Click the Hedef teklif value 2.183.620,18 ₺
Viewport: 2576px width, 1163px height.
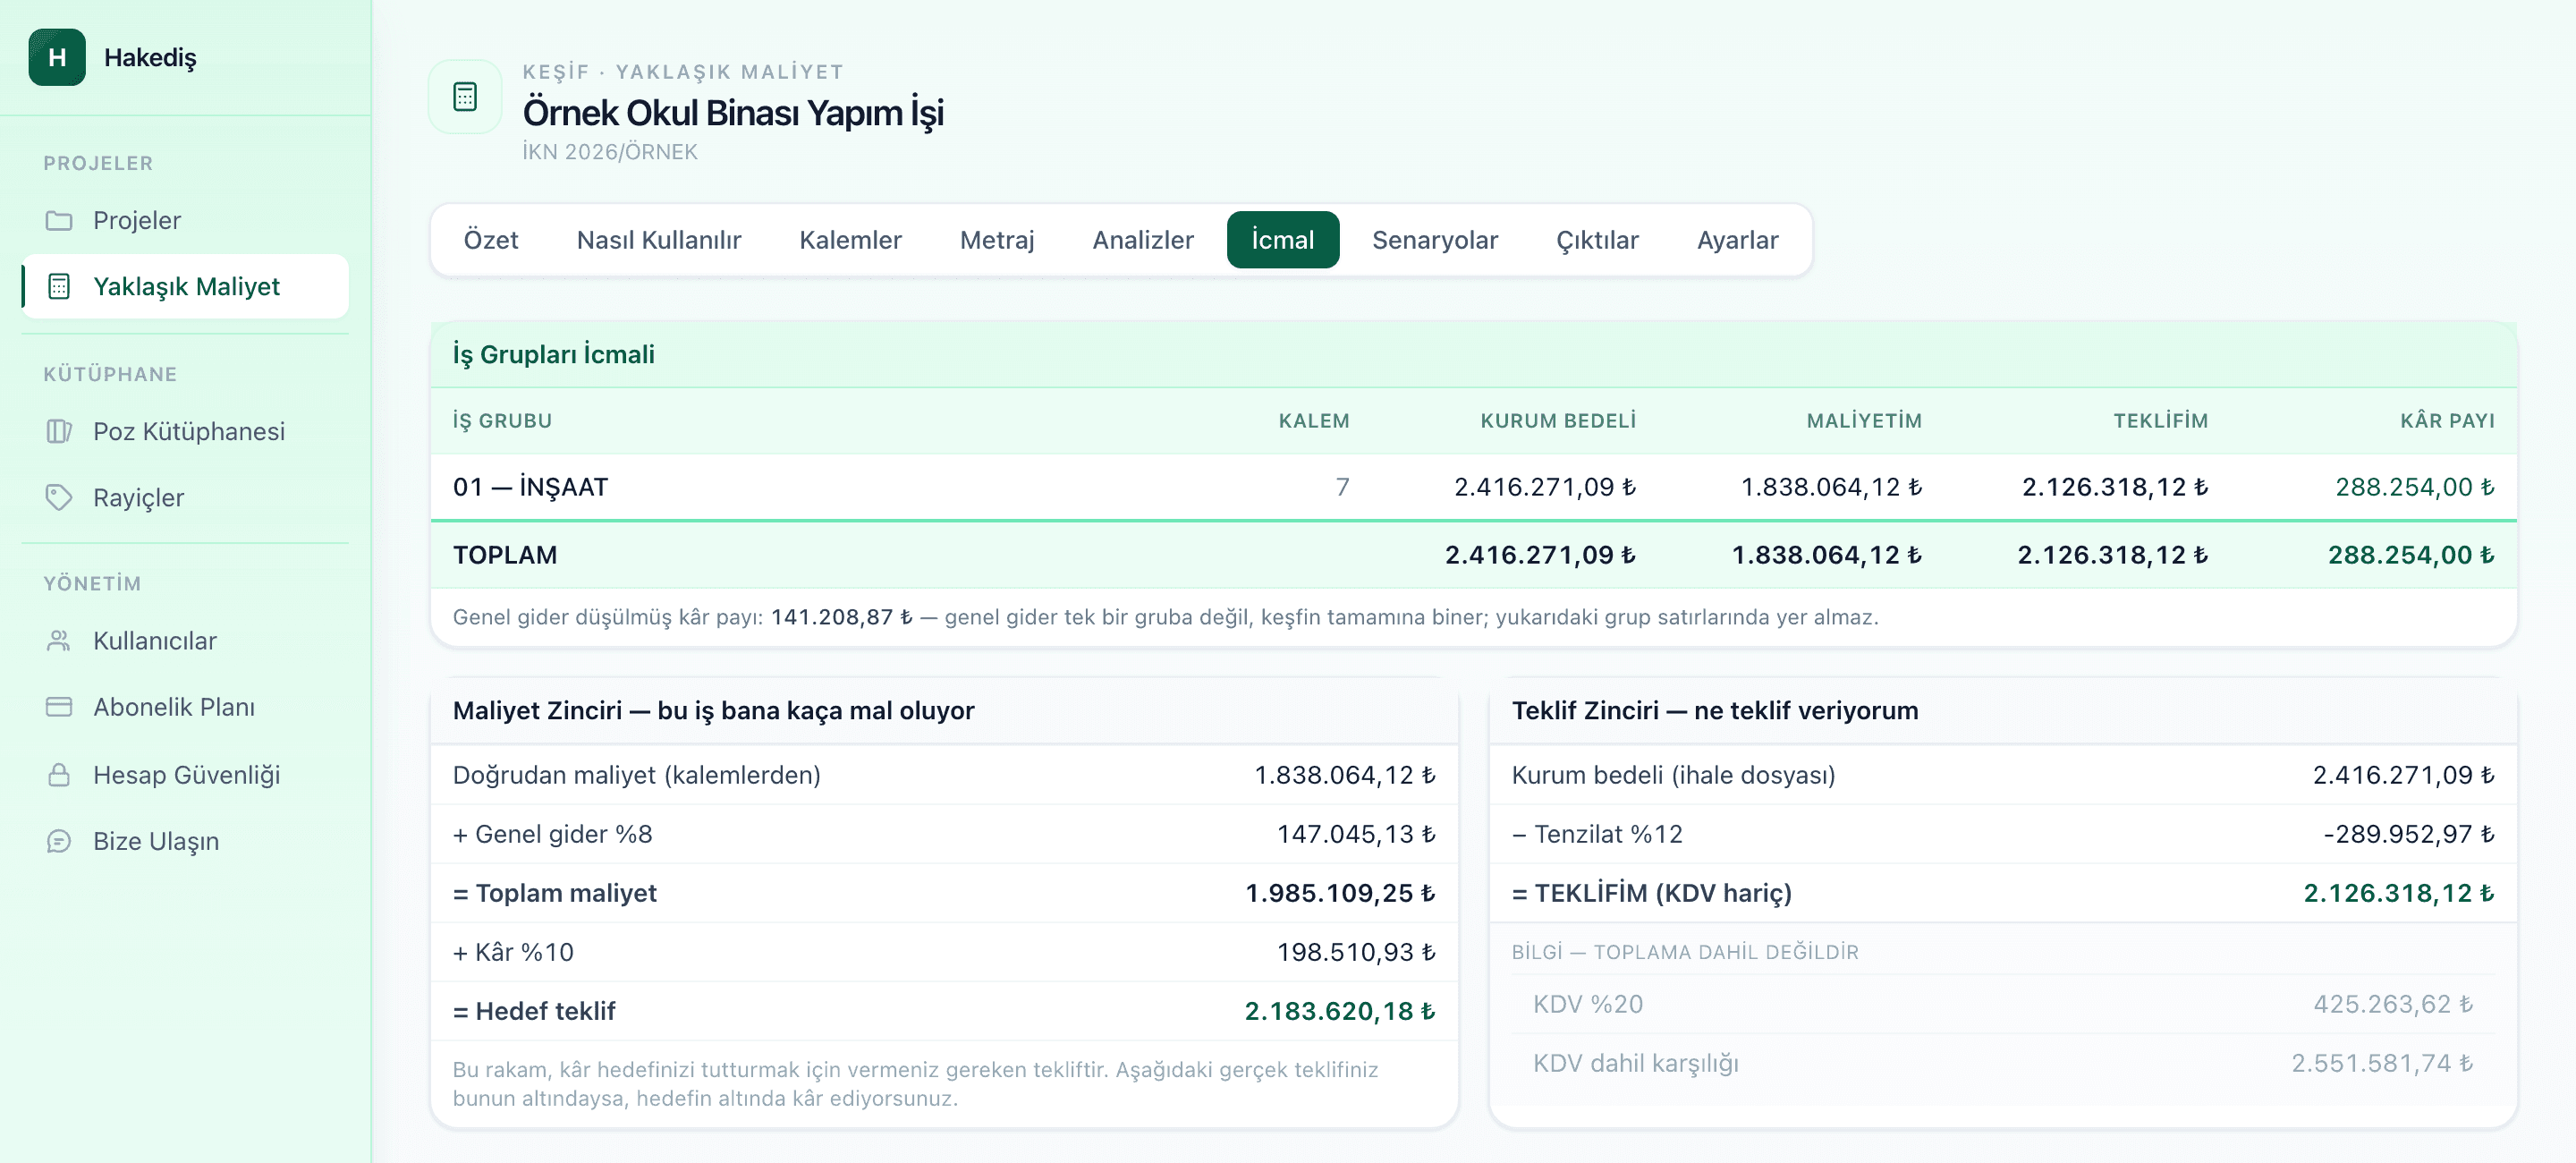1339,1011
